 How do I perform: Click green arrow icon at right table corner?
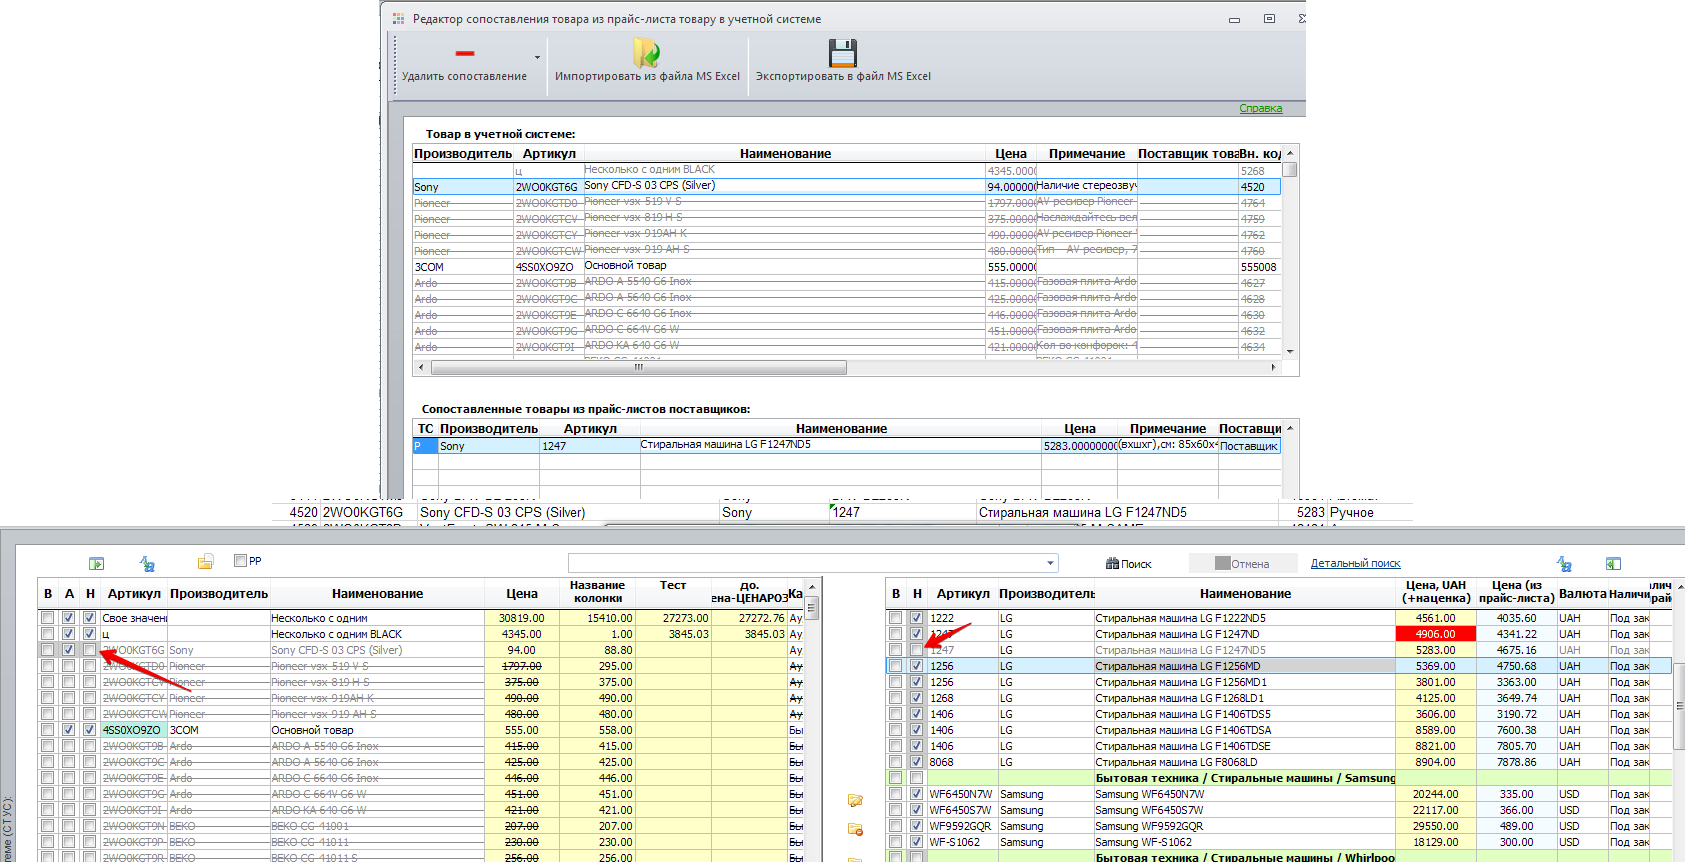(x=1612, y=564)
